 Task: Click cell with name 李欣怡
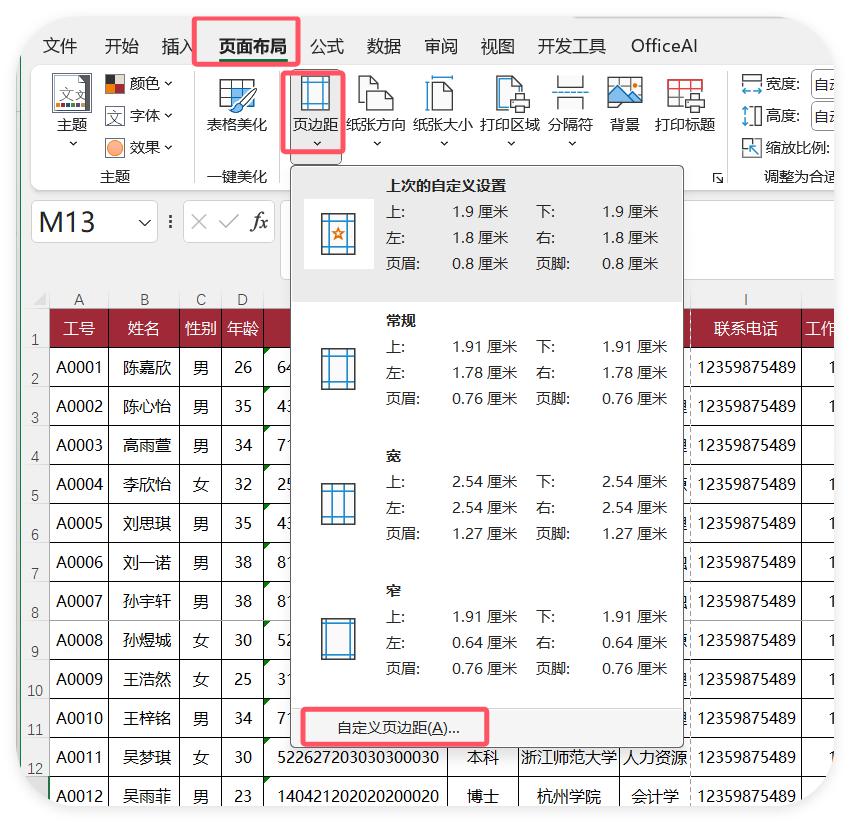pyautogui.click(x=144, y=484)
